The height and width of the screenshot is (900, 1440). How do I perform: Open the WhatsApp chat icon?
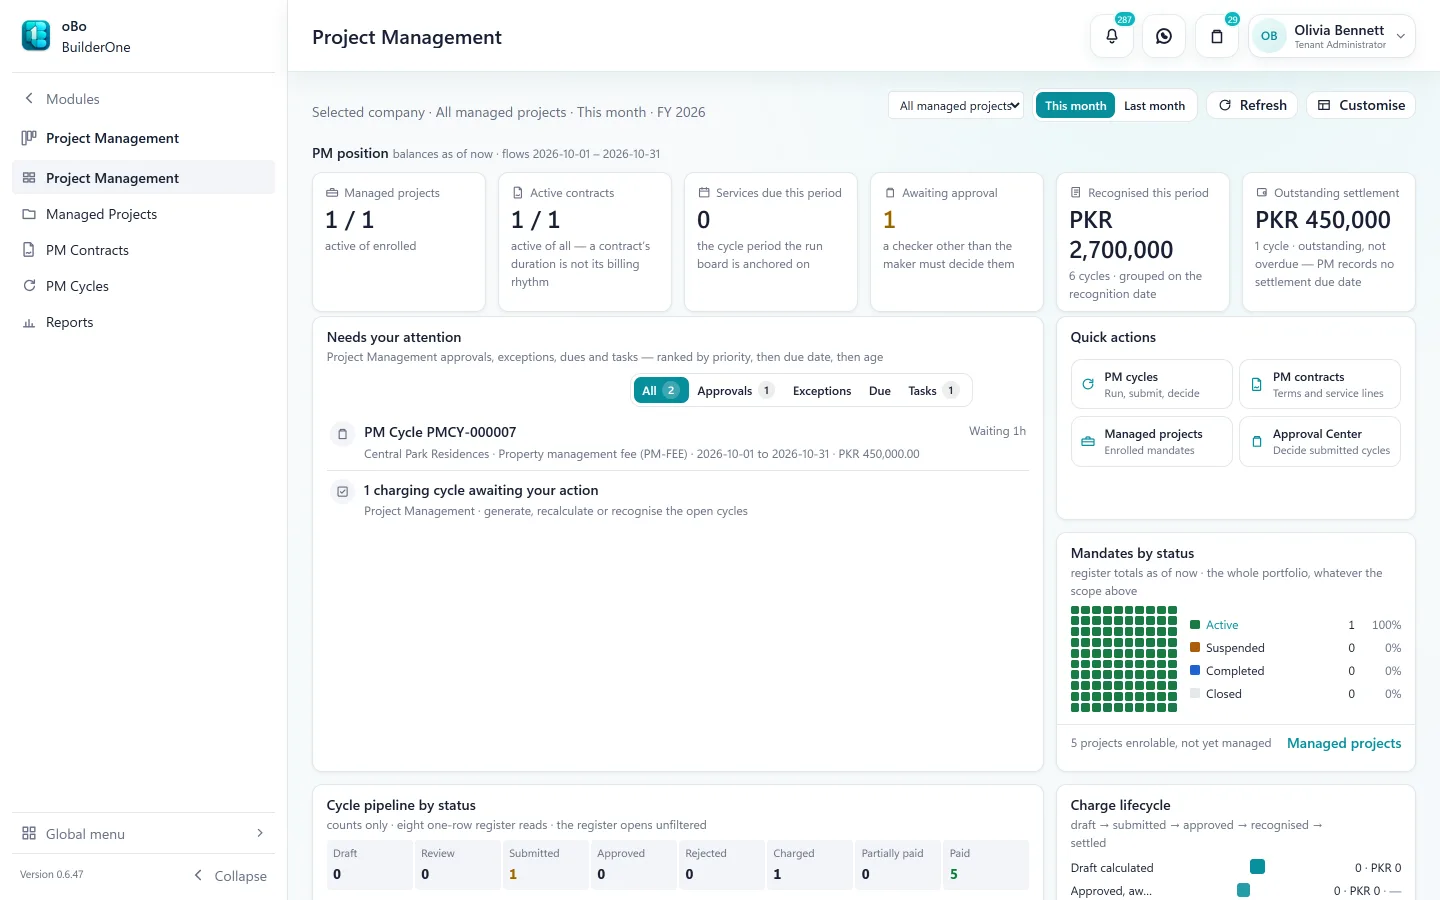[x=1164, y=36]
